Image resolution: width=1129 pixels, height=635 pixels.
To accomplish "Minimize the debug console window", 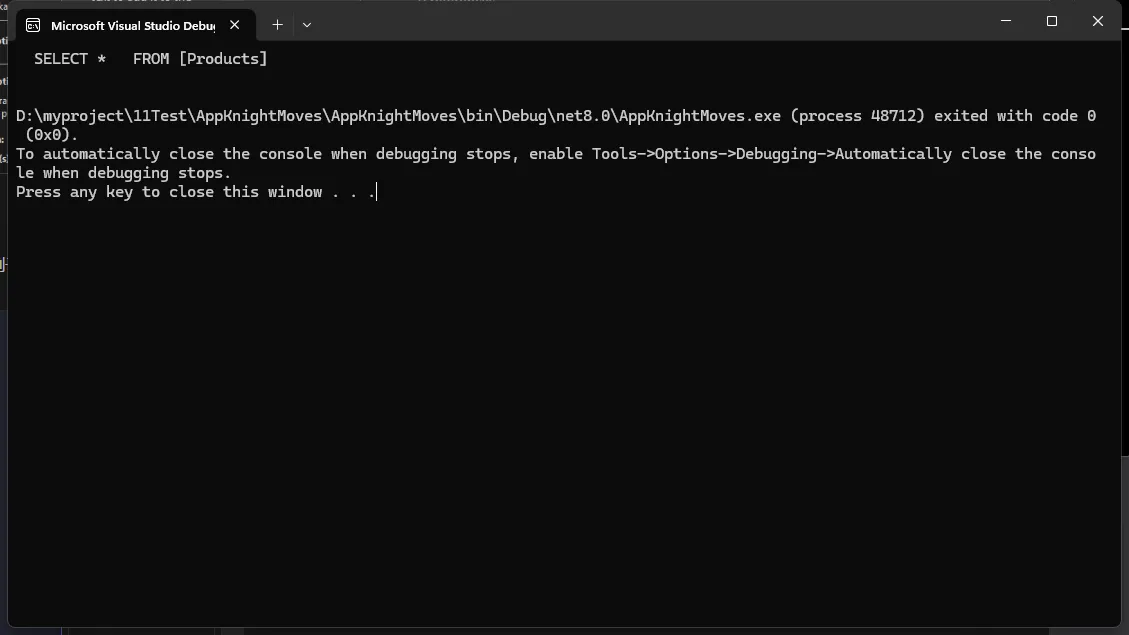I will click(x=1005, y=21).
